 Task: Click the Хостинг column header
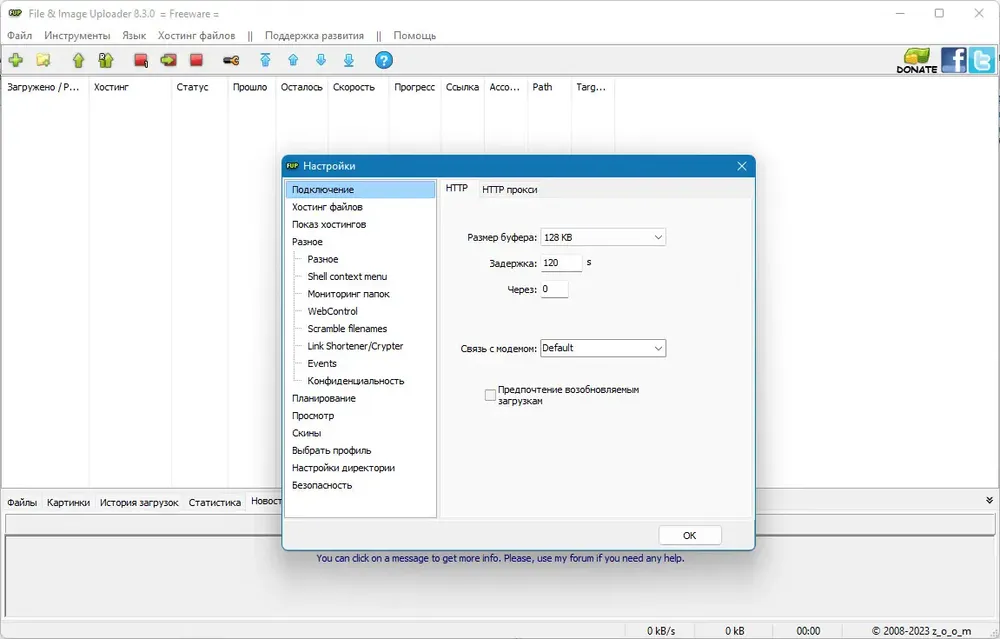click(x=130, y=87)
